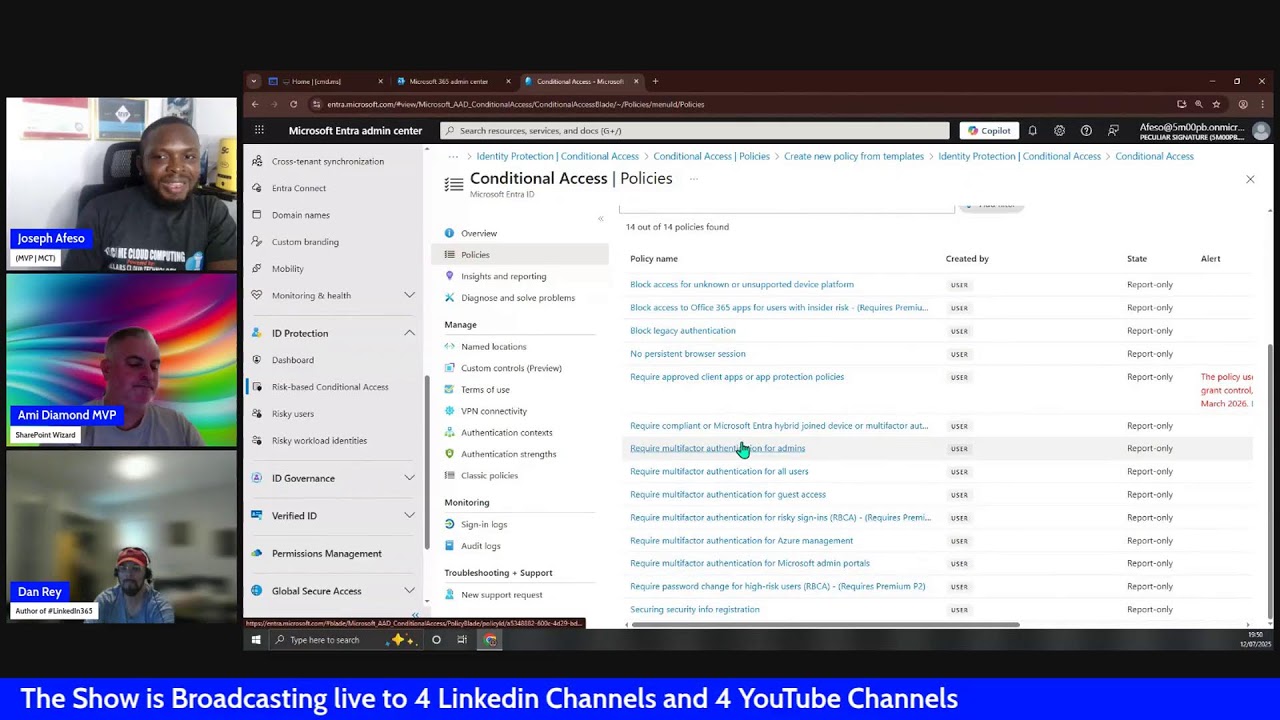1280x720 pixels.
Task: Open Risky users in sidebar
Action: coord(292,414)
